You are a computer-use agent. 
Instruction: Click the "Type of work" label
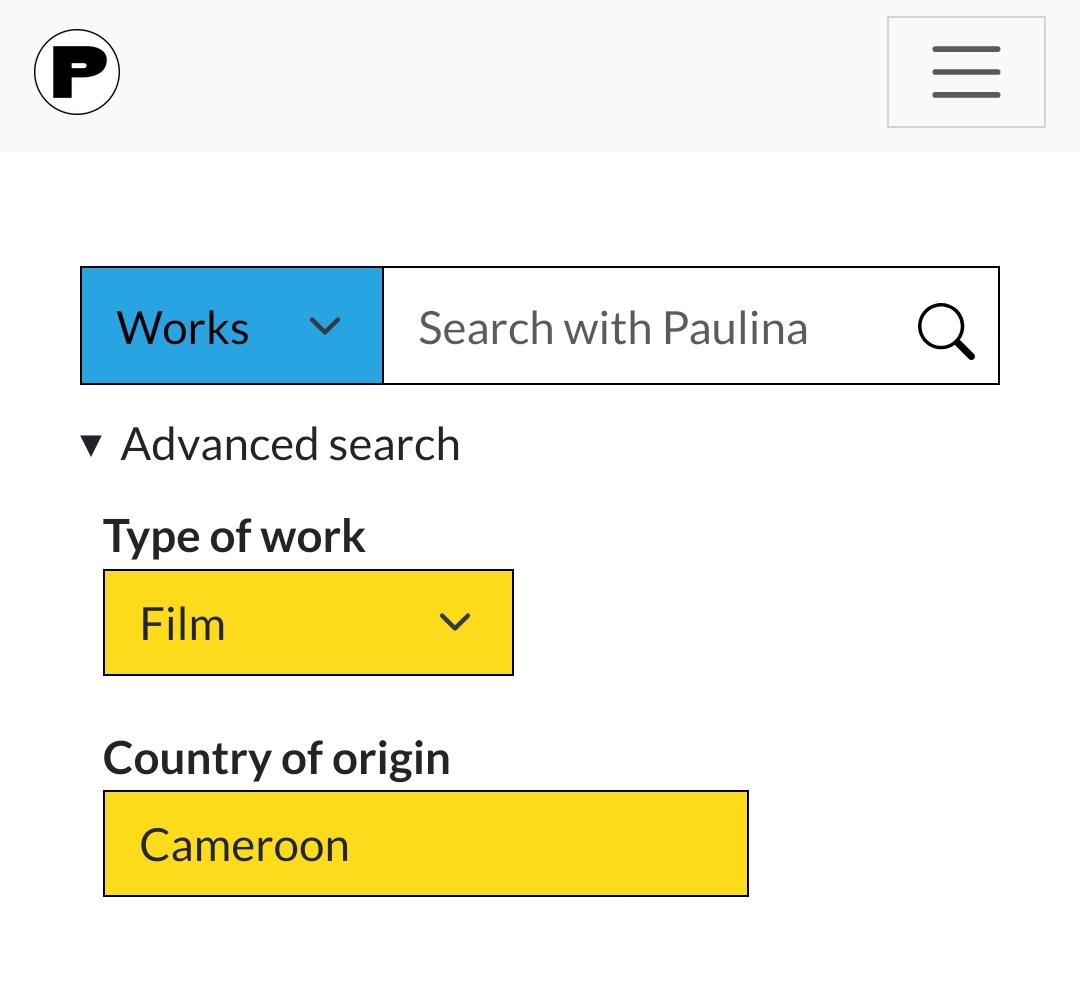(234, 536)
